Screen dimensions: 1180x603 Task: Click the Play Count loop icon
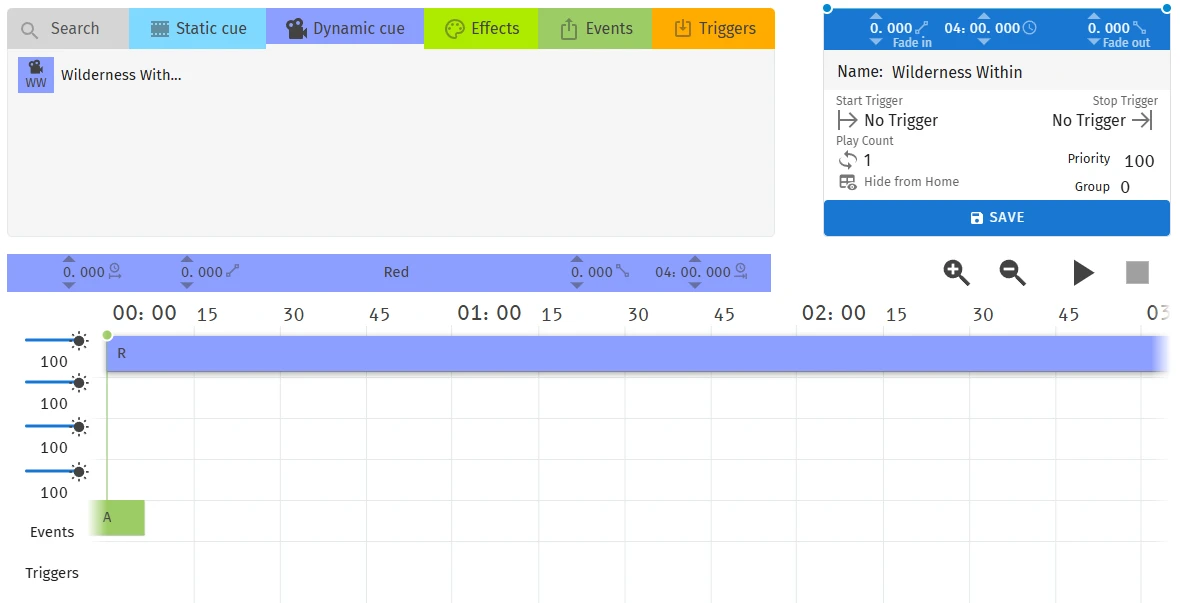tap(847, 160)
